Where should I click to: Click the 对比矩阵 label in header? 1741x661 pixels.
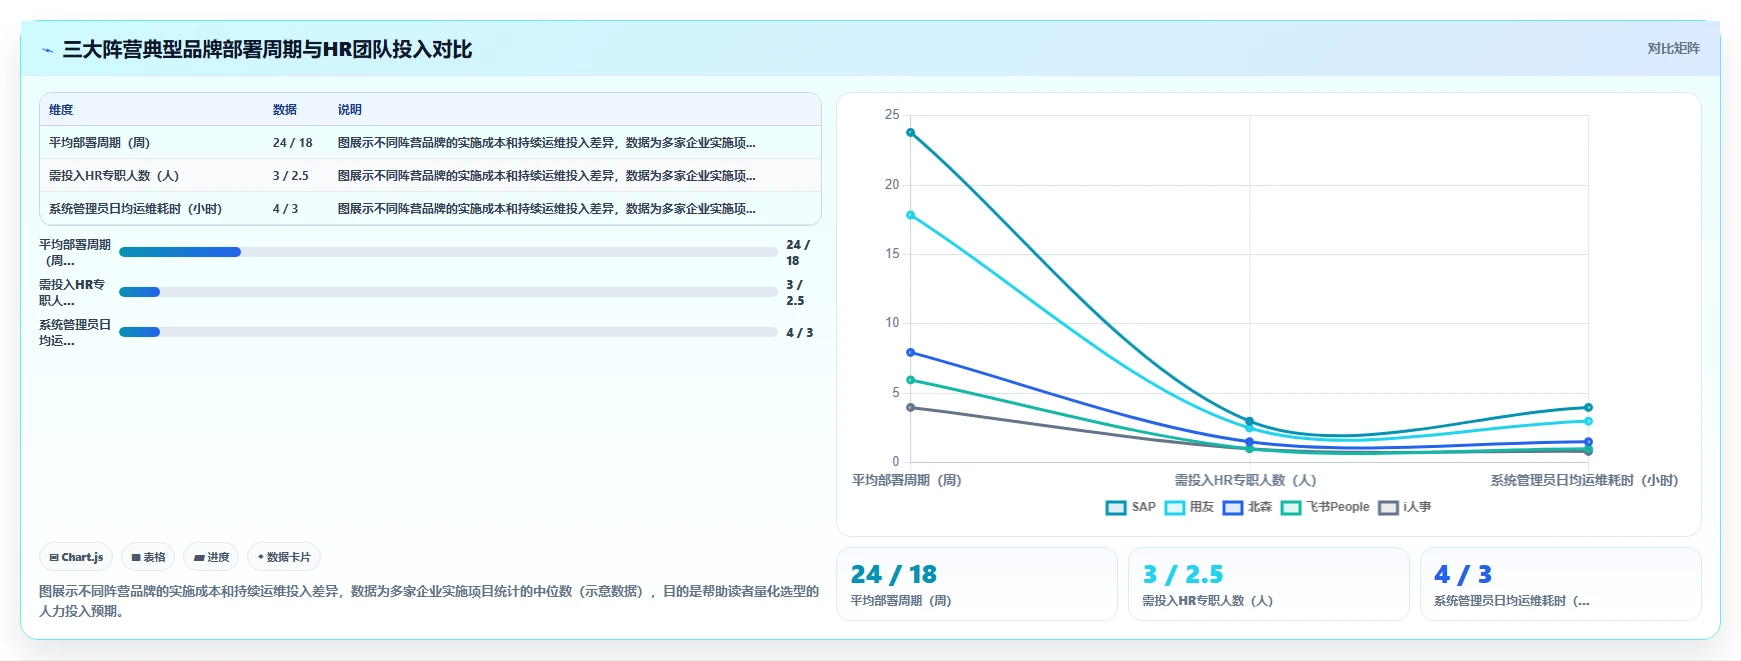click(1673, 48)
